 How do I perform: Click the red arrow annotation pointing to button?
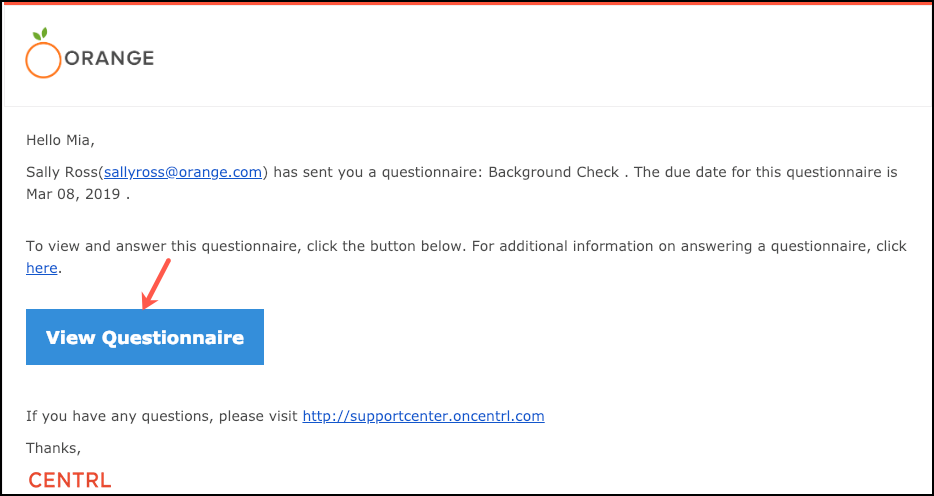pos(156,284)
